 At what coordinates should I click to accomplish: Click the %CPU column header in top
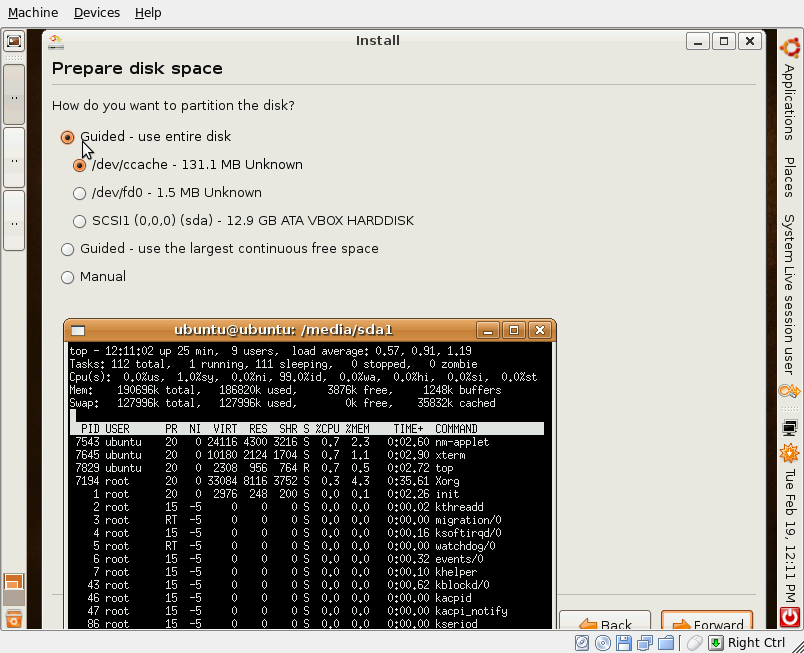[x=327, y=429]
